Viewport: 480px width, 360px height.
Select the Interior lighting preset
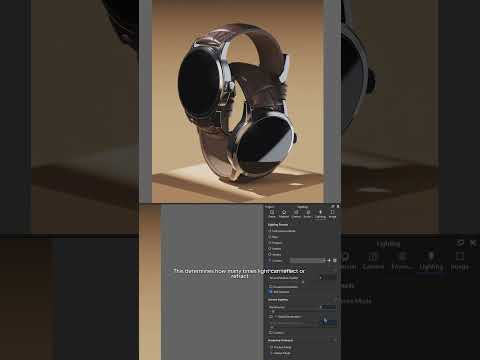pyautogui.click(x=270, y=249)
